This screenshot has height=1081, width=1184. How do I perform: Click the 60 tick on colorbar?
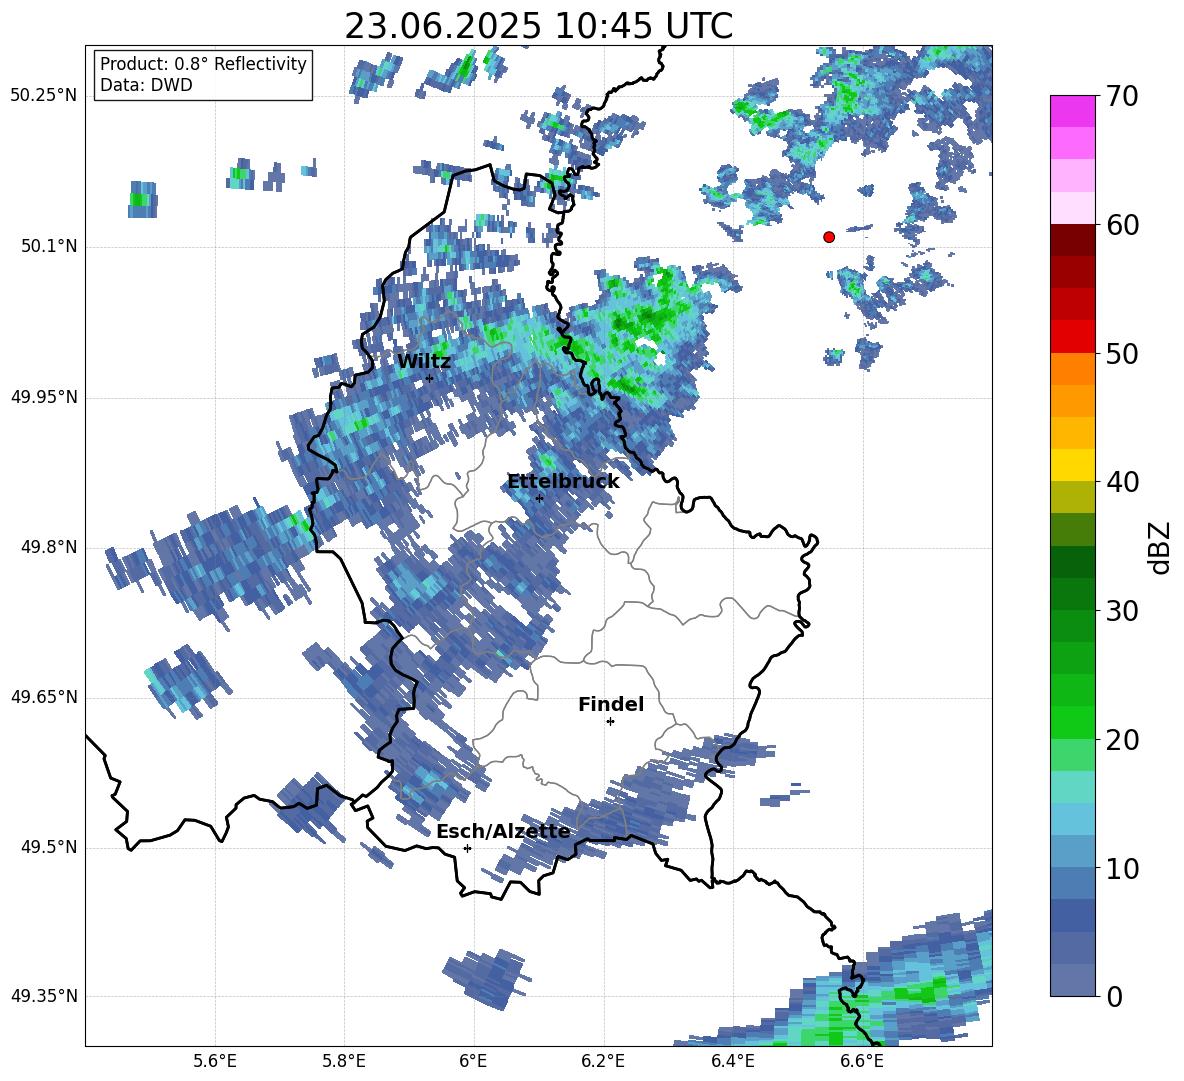pyautogui.click(x=1121, y=225)
